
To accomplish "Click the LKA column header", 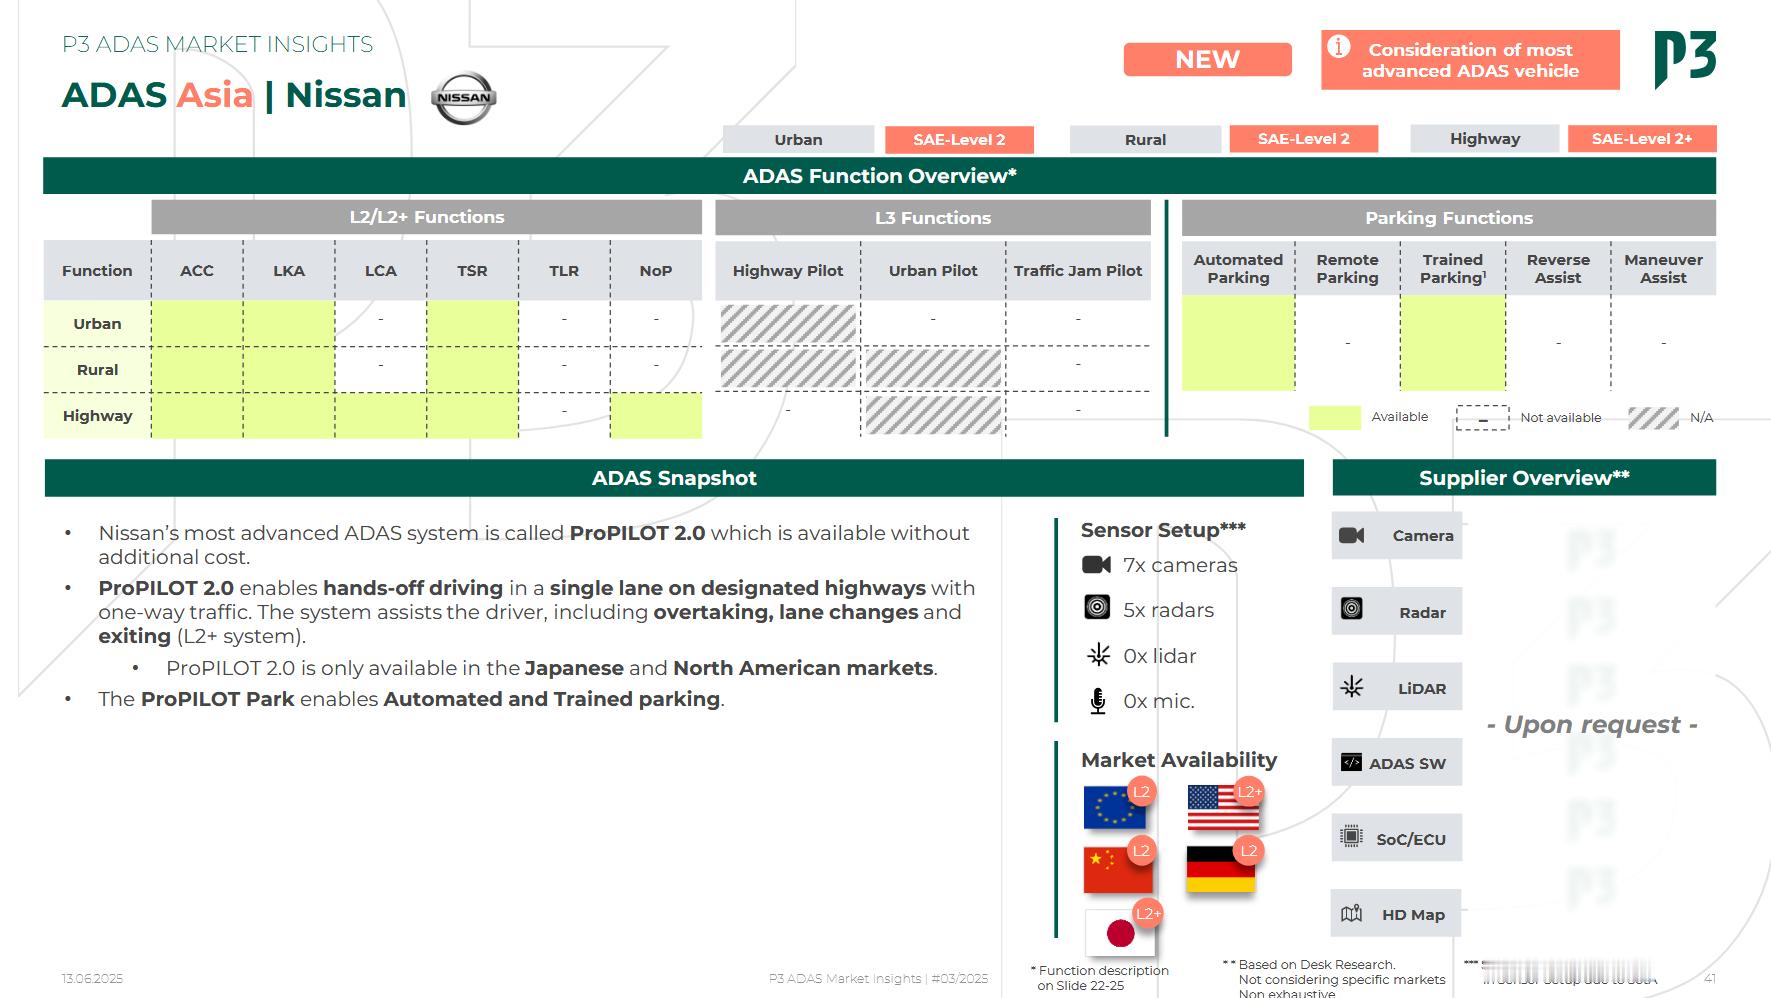I will click(x=289, y=270).
